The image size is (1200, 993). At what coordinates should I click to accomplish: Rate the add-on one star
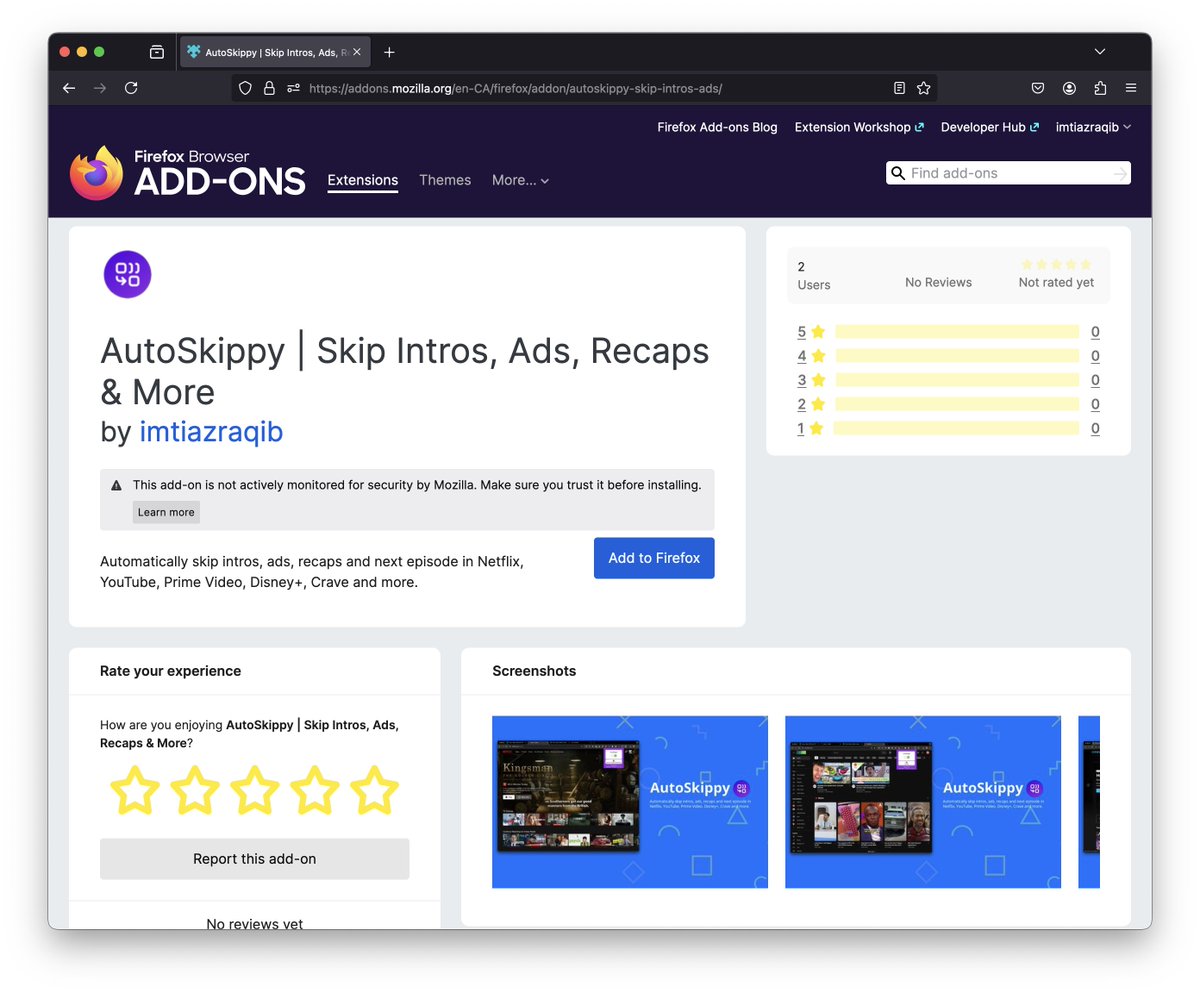135,790
